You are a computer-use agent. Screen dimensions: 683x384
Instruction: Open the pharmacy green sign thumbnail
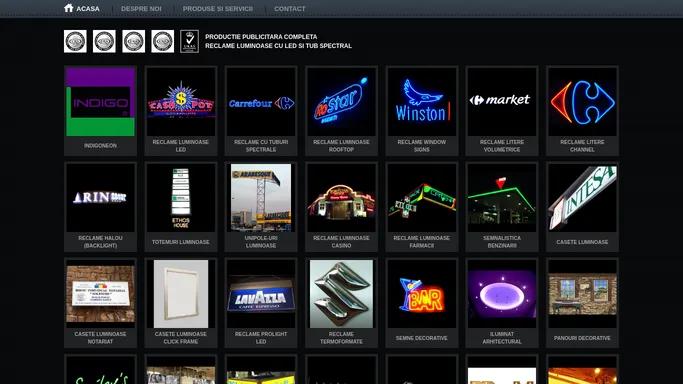pyautogui.click(x=422, y=198)
